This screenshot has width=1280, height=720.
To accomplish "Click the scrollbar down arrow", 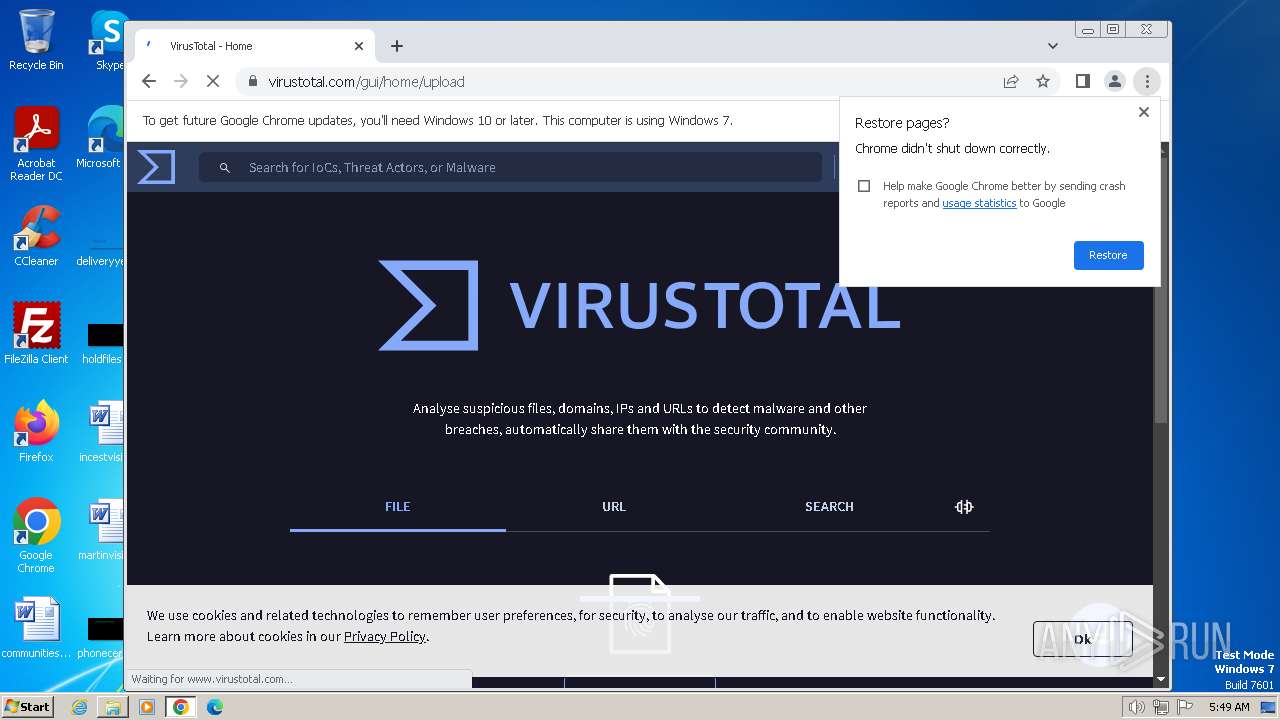I will (1161, 680).
